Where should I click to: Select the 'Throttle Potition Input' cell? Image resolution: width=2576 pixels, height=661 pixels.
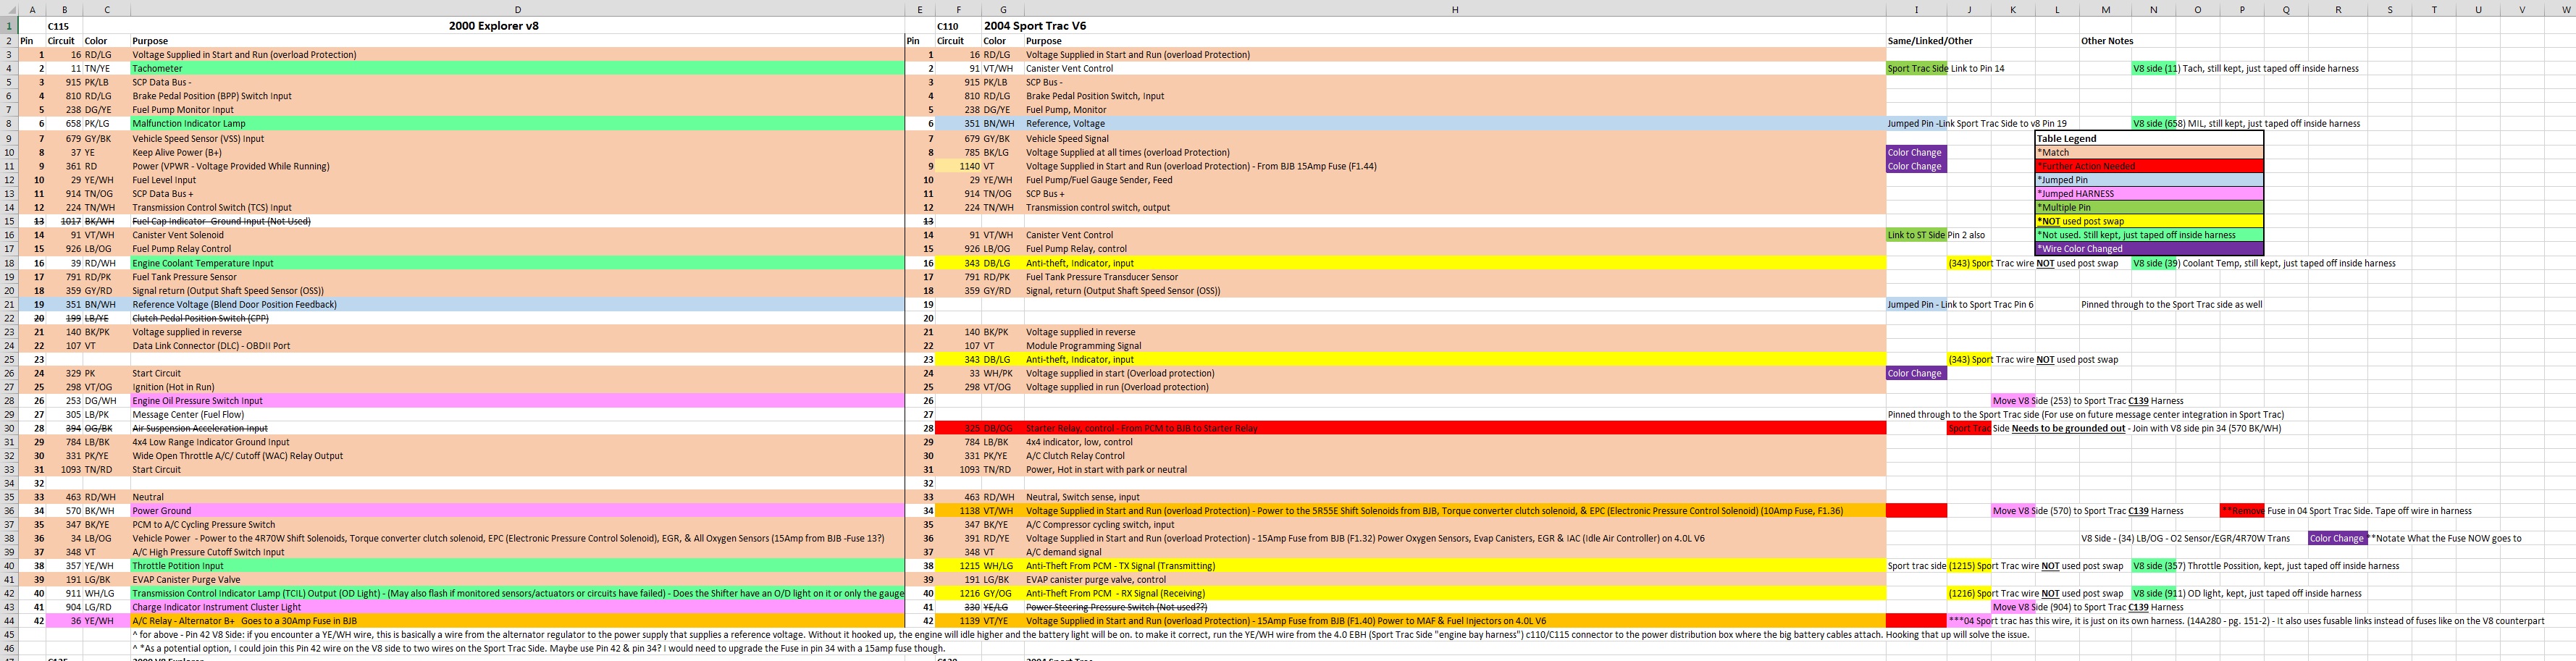coord(517,566)
